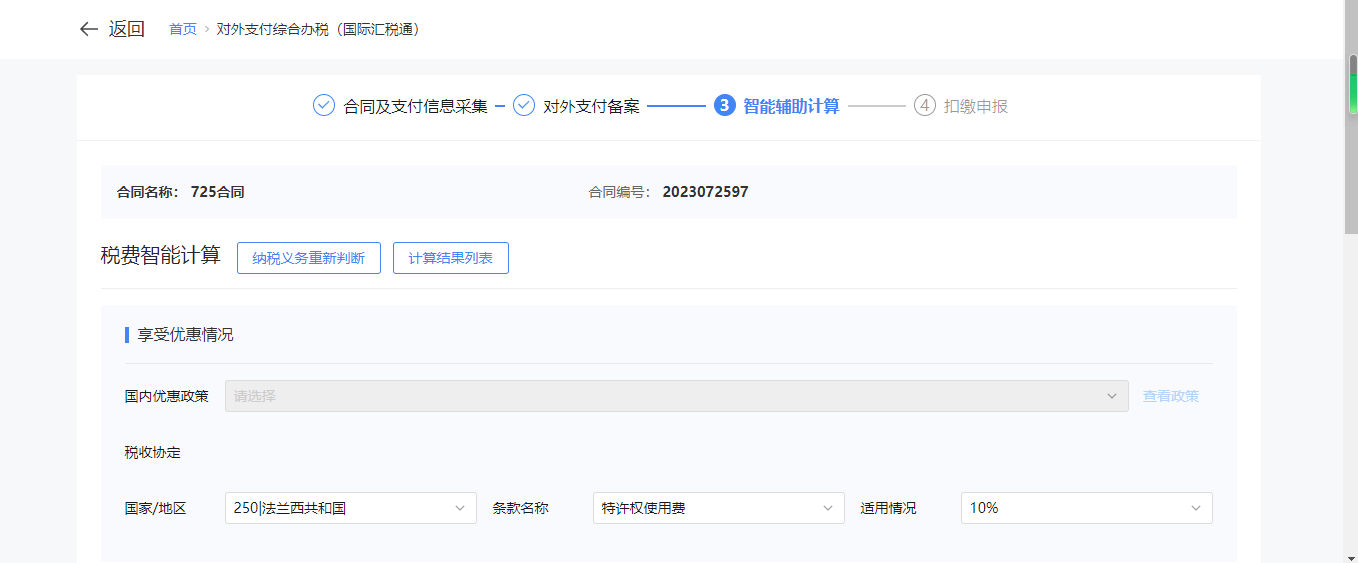Click the 纳税义务重新判断 button
Screen dimensions: 1358x563
pyautogui.click(x=308, y=258)
